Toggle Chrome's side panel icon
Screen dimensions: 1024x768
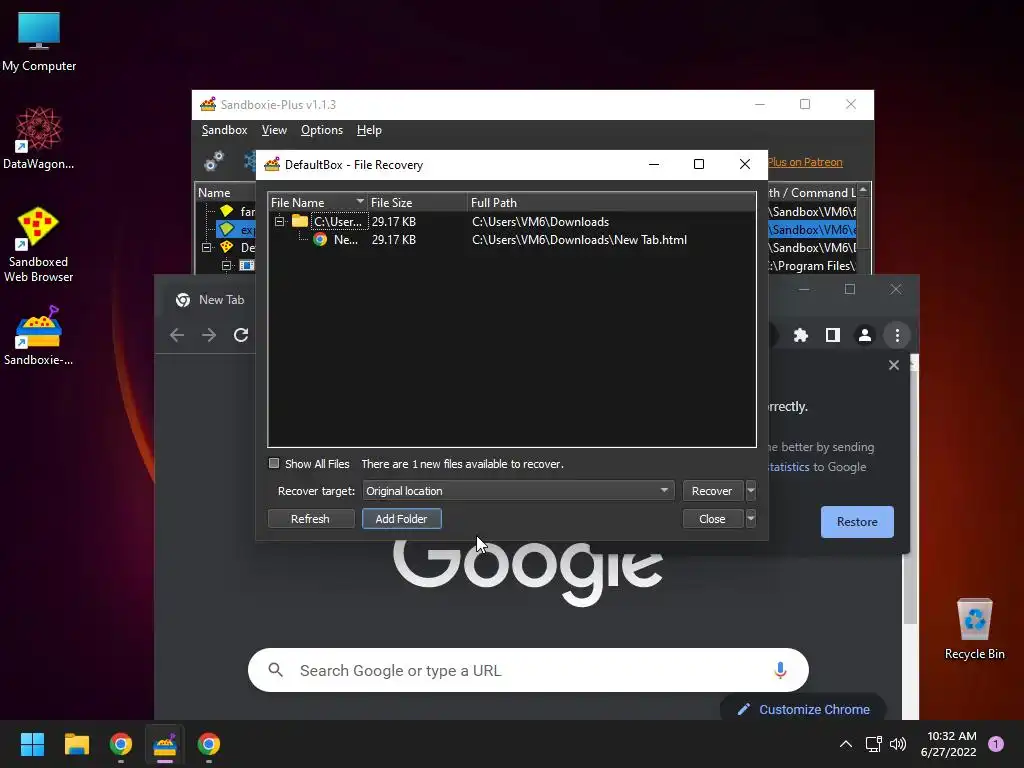click(x=833, y=335)
